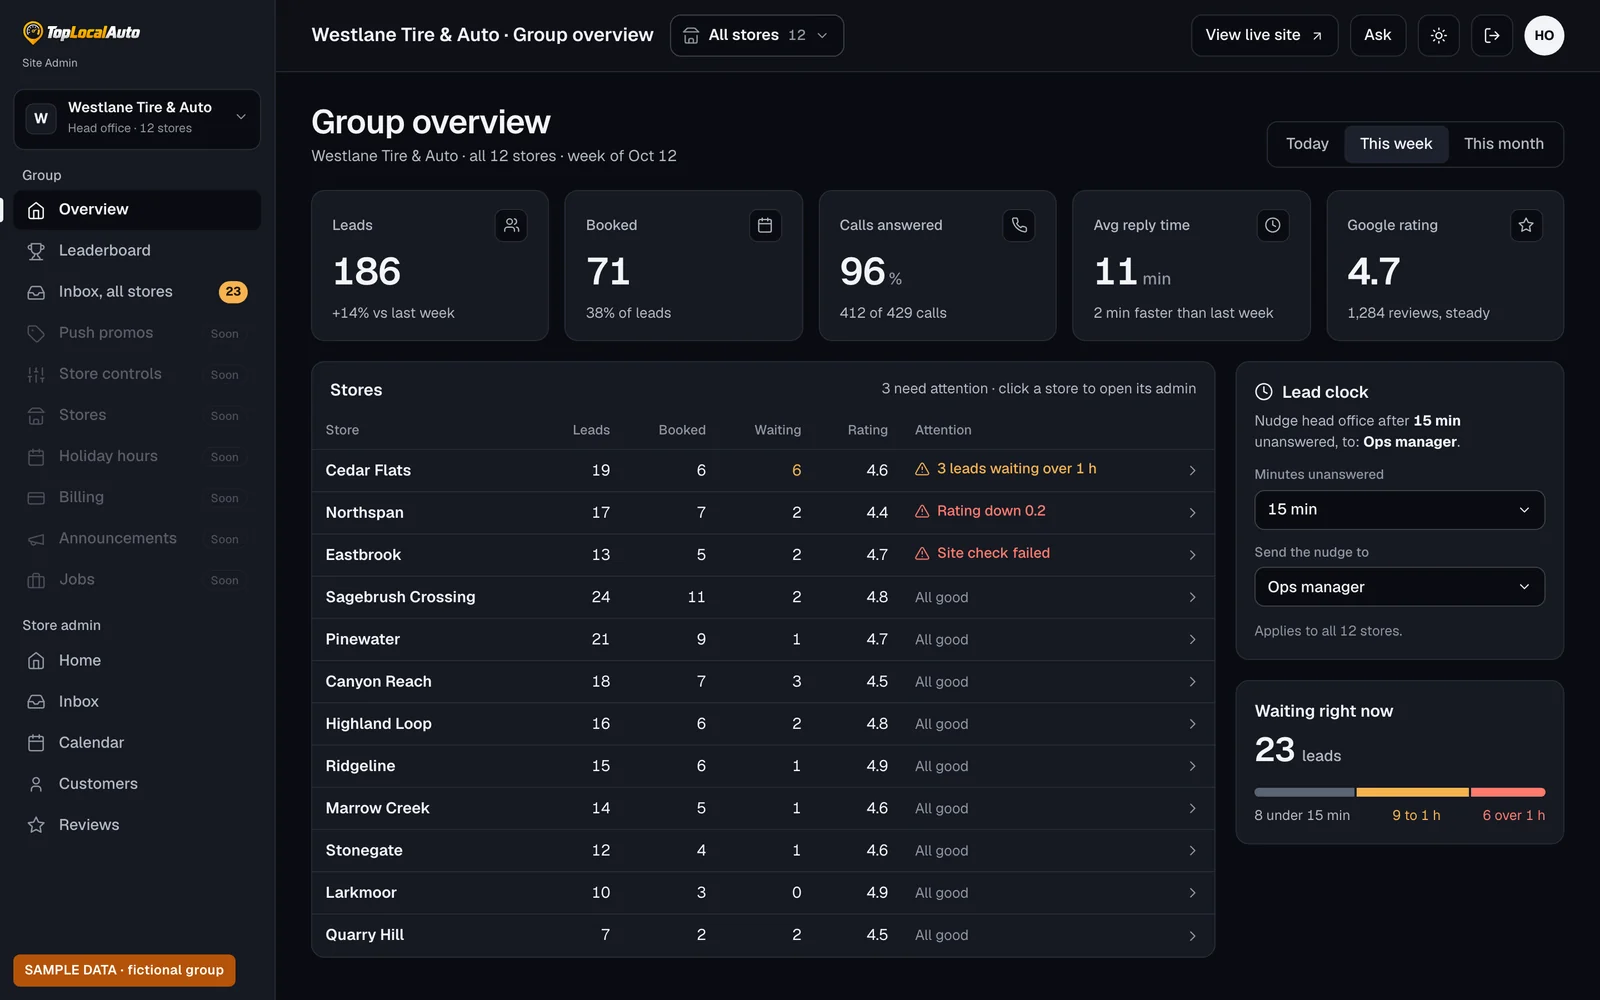
Task: Switch to the Today tab
Action: tap(1307, 144)
